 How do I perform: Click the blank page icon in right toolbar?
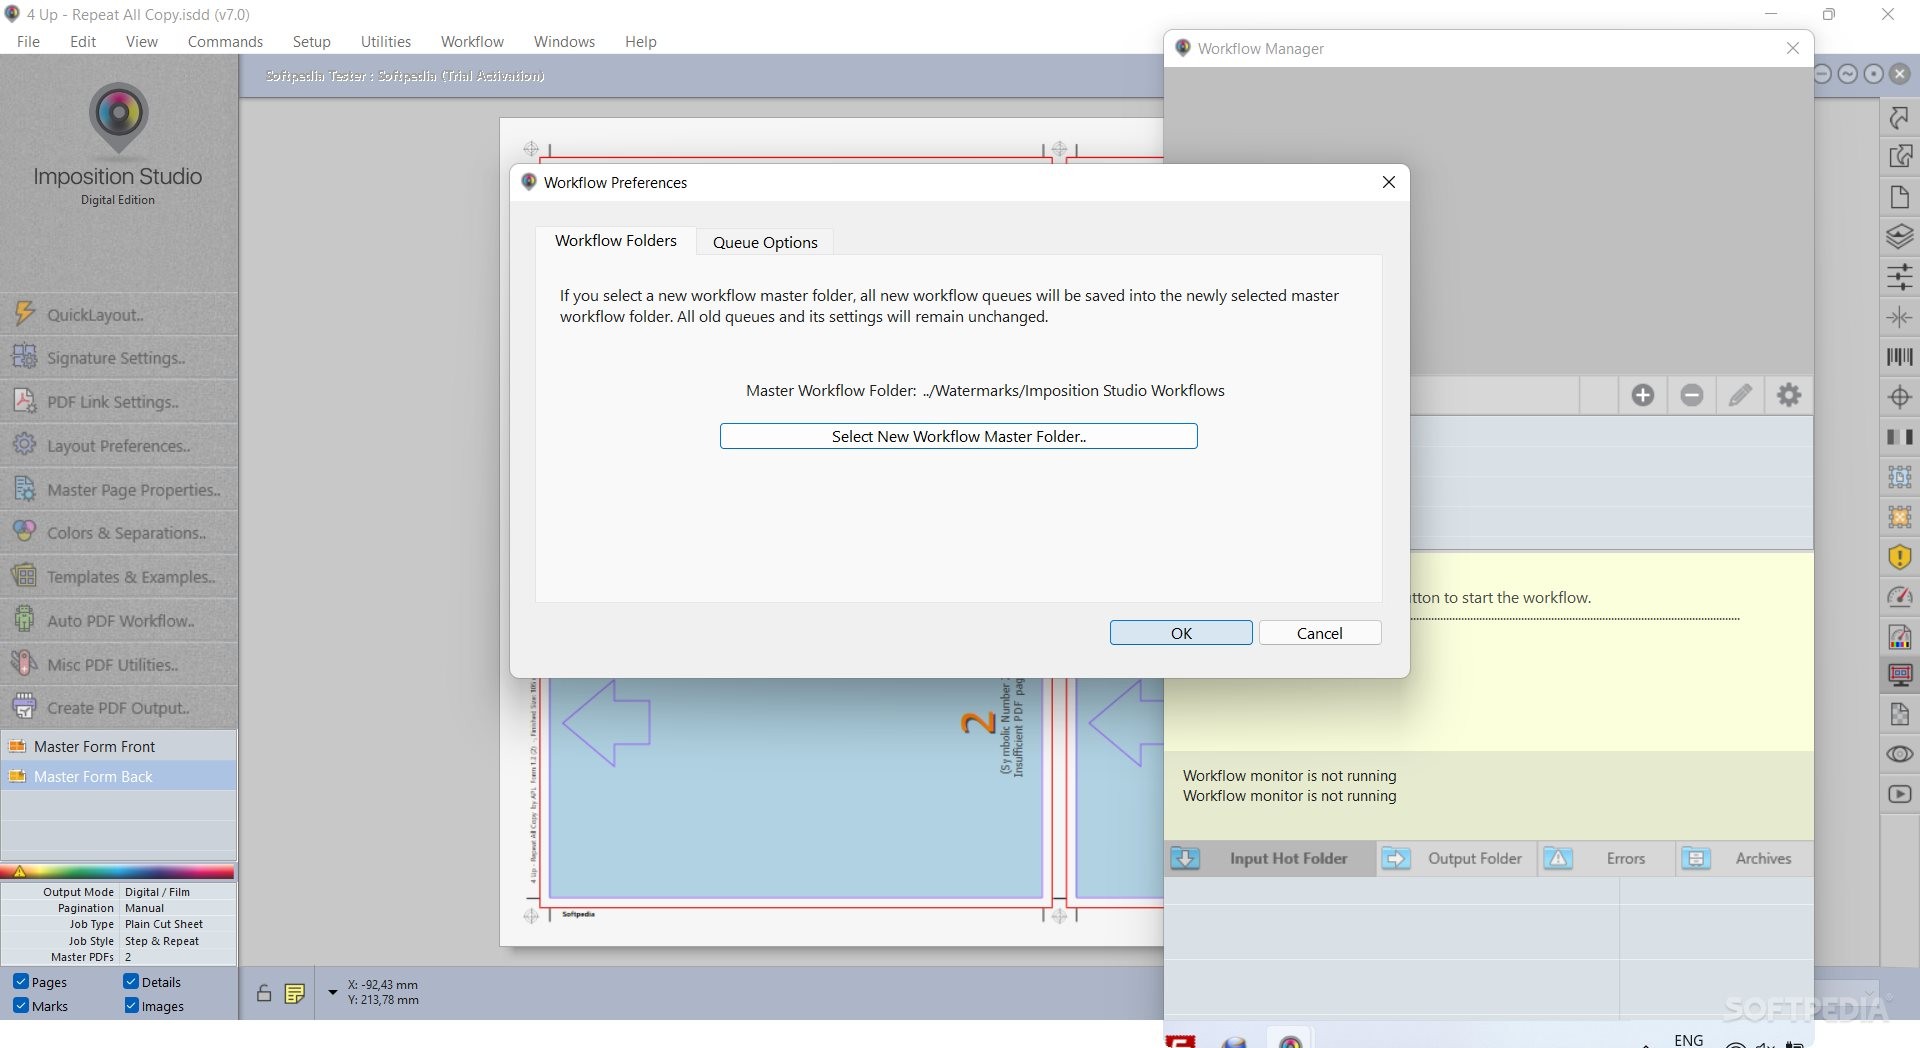click(x=1899, y=197)
